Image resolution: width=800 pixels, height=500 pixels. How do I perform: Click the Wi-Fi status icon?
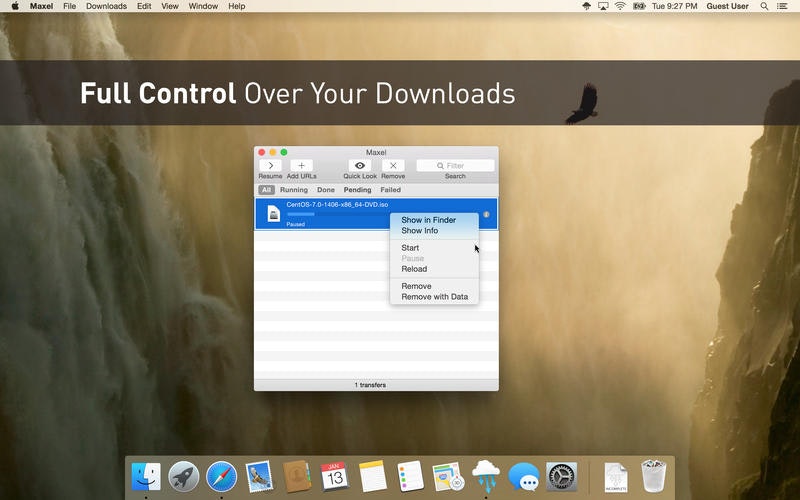tap(620, 6)
